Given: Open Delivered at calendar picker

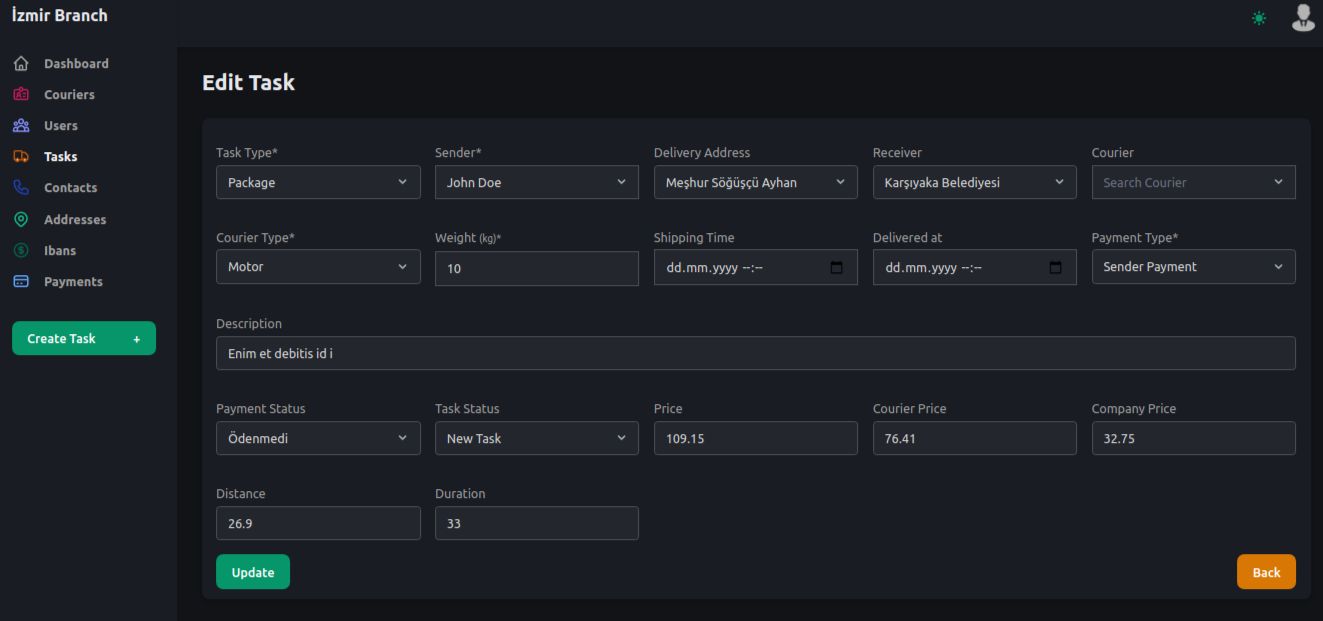Looking at the screenshot, I should tap(1055, 268).
